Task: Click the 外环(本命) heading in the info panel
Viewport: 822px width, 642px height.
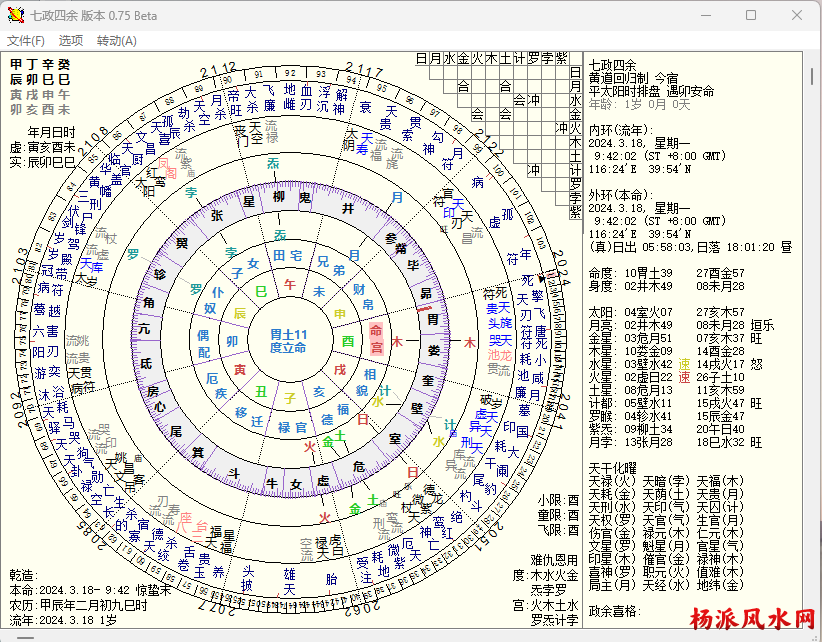Action: (x=618, y=194)
